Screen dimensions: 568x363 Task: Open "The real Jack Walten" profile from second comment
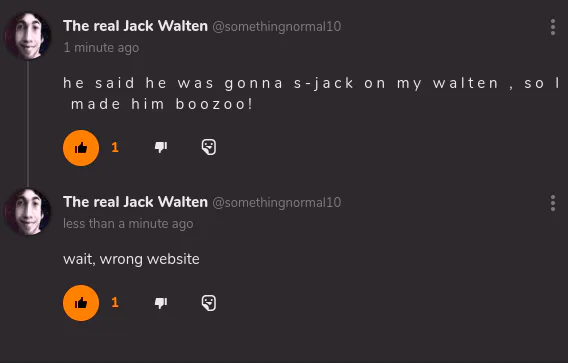coord(135,202)
